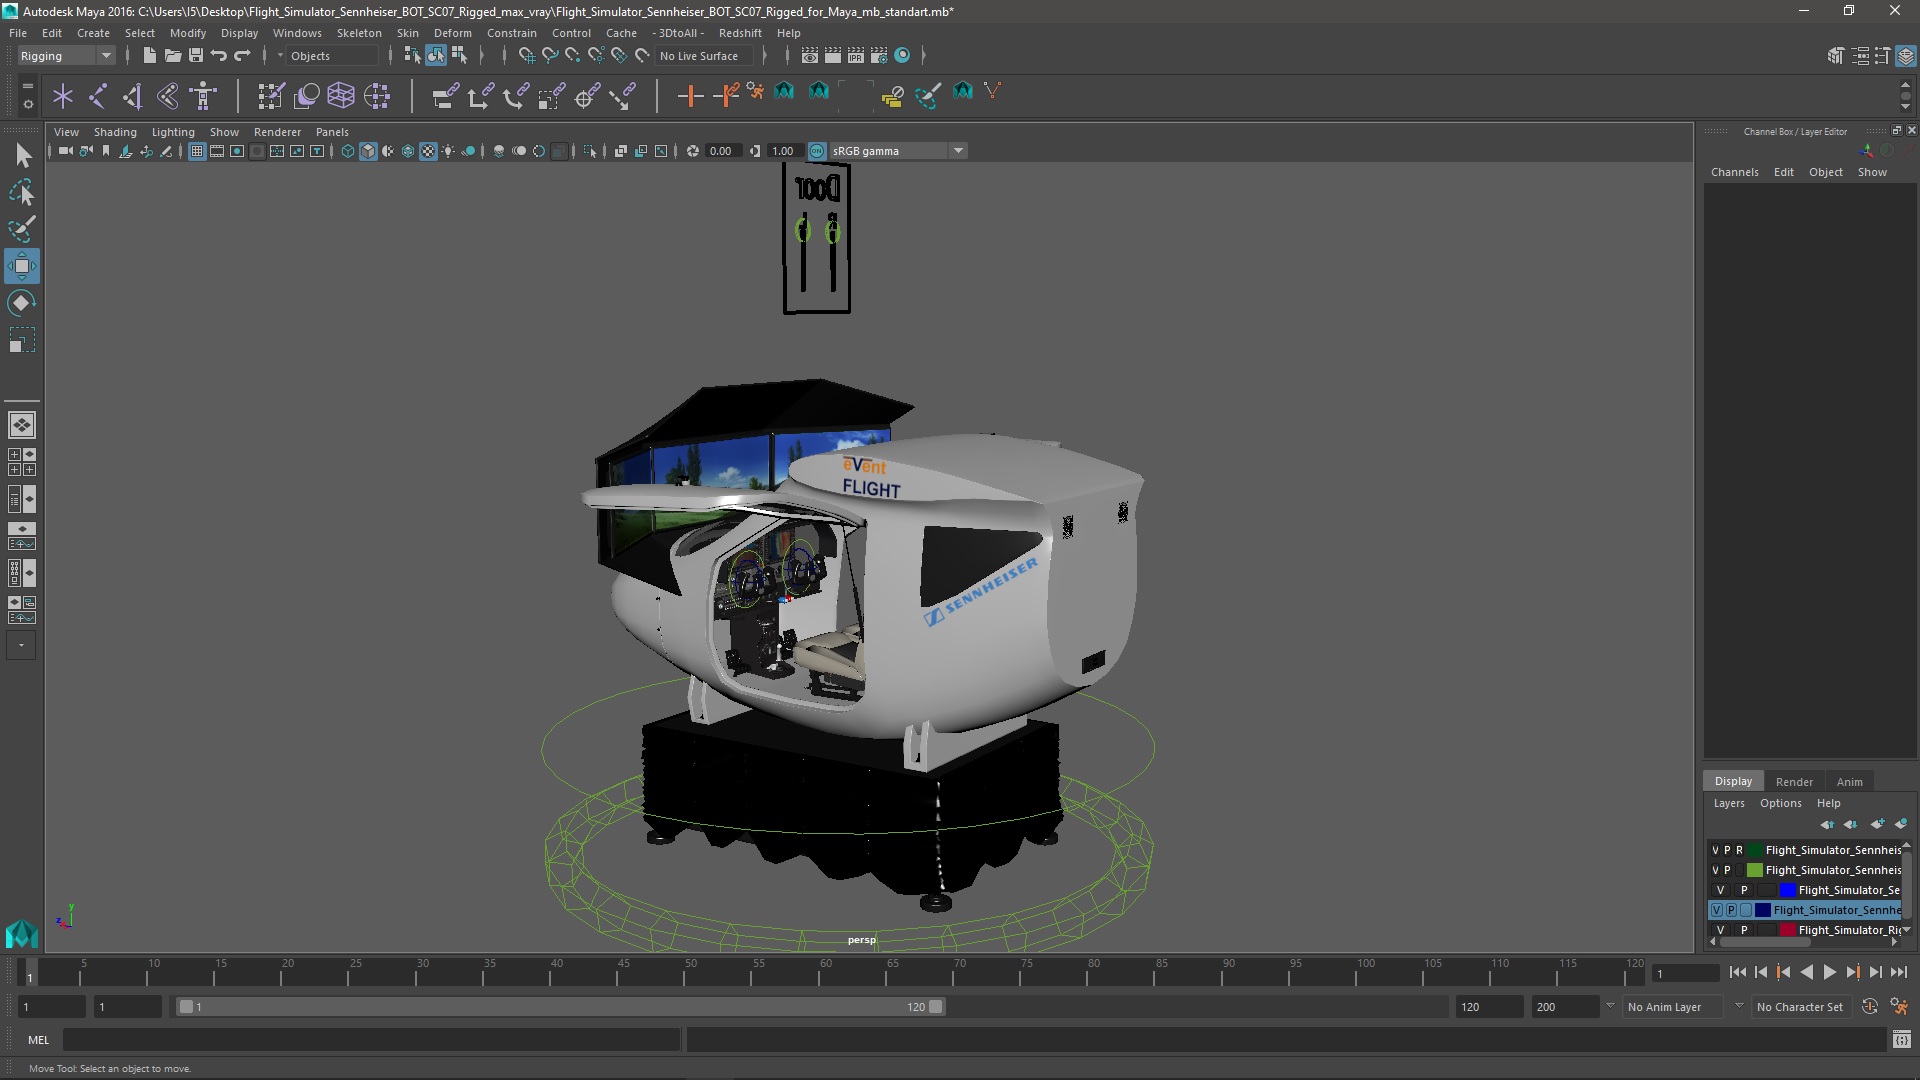Toggle visibility V of the blue Flight_Simulator_Se layer
Viewport: 1920px width, 1080px height.
[x=1721, y=890]
